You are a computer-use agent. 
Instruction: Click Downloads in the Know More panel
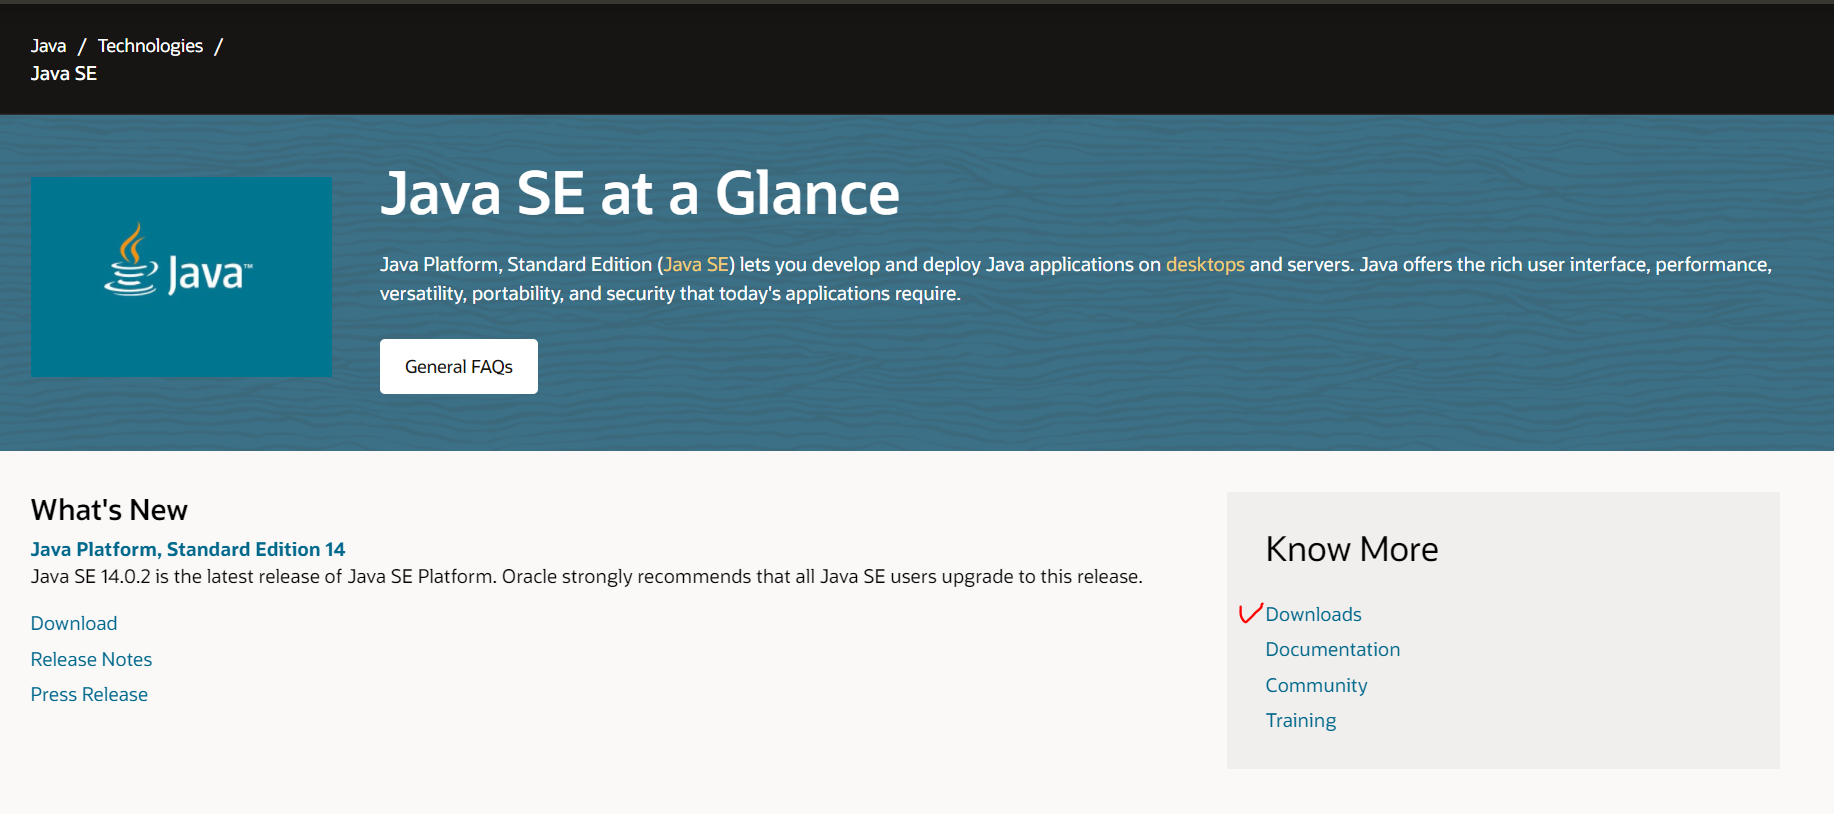pos(1313,614)
